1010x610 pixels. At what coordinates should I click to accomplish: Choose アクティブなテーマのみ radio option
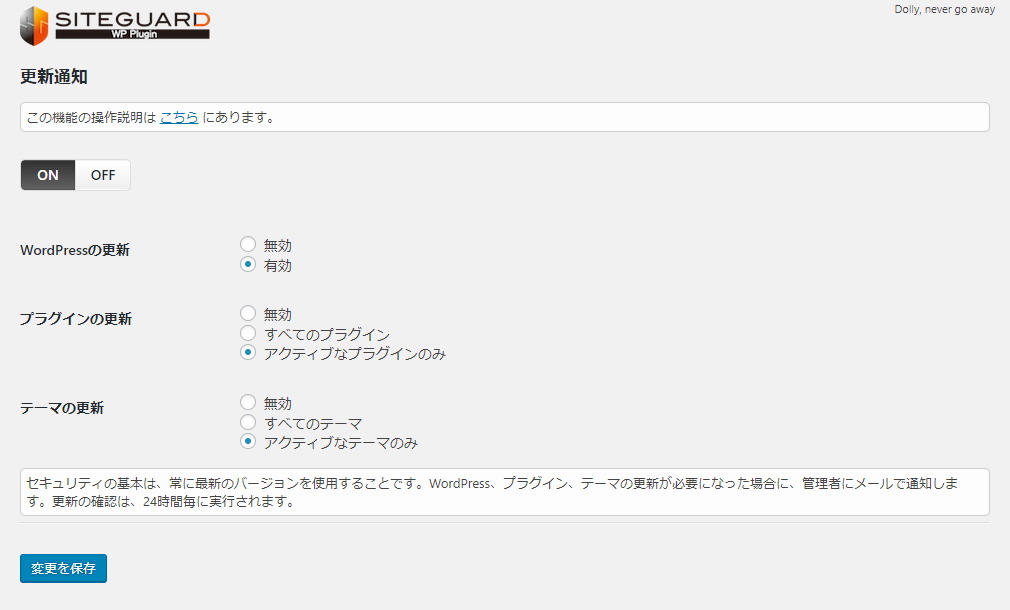click(x=248, y=442)
